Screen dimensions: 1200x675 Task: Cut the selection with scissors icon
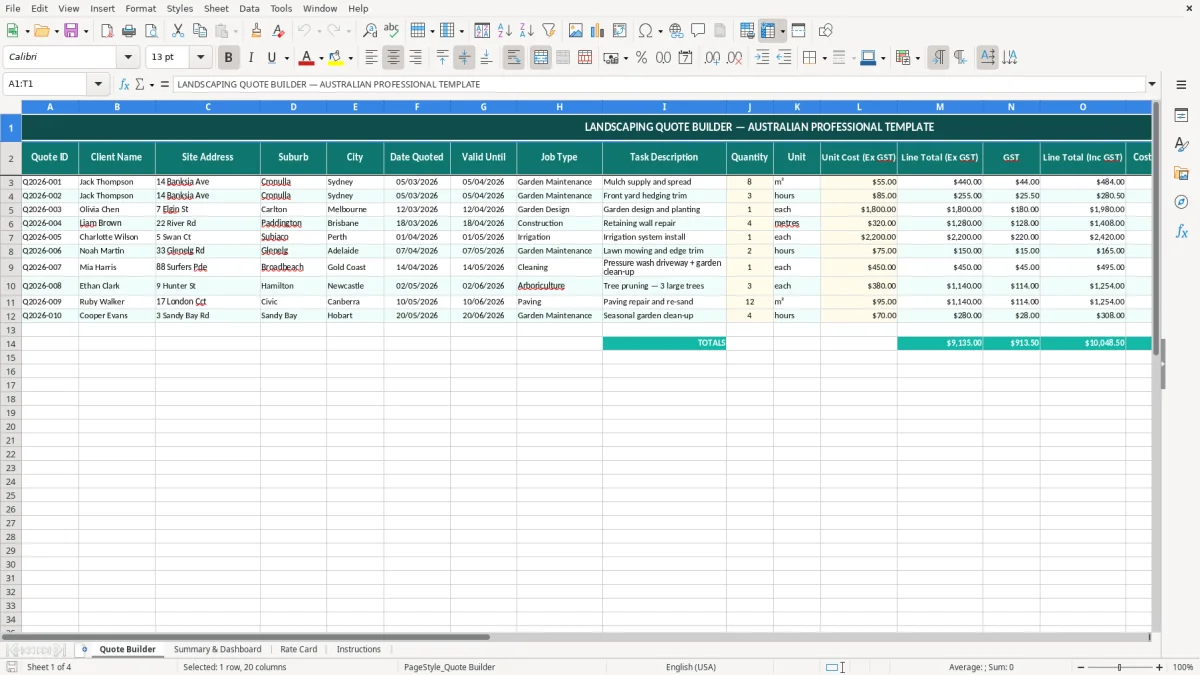tap(178, 31)
